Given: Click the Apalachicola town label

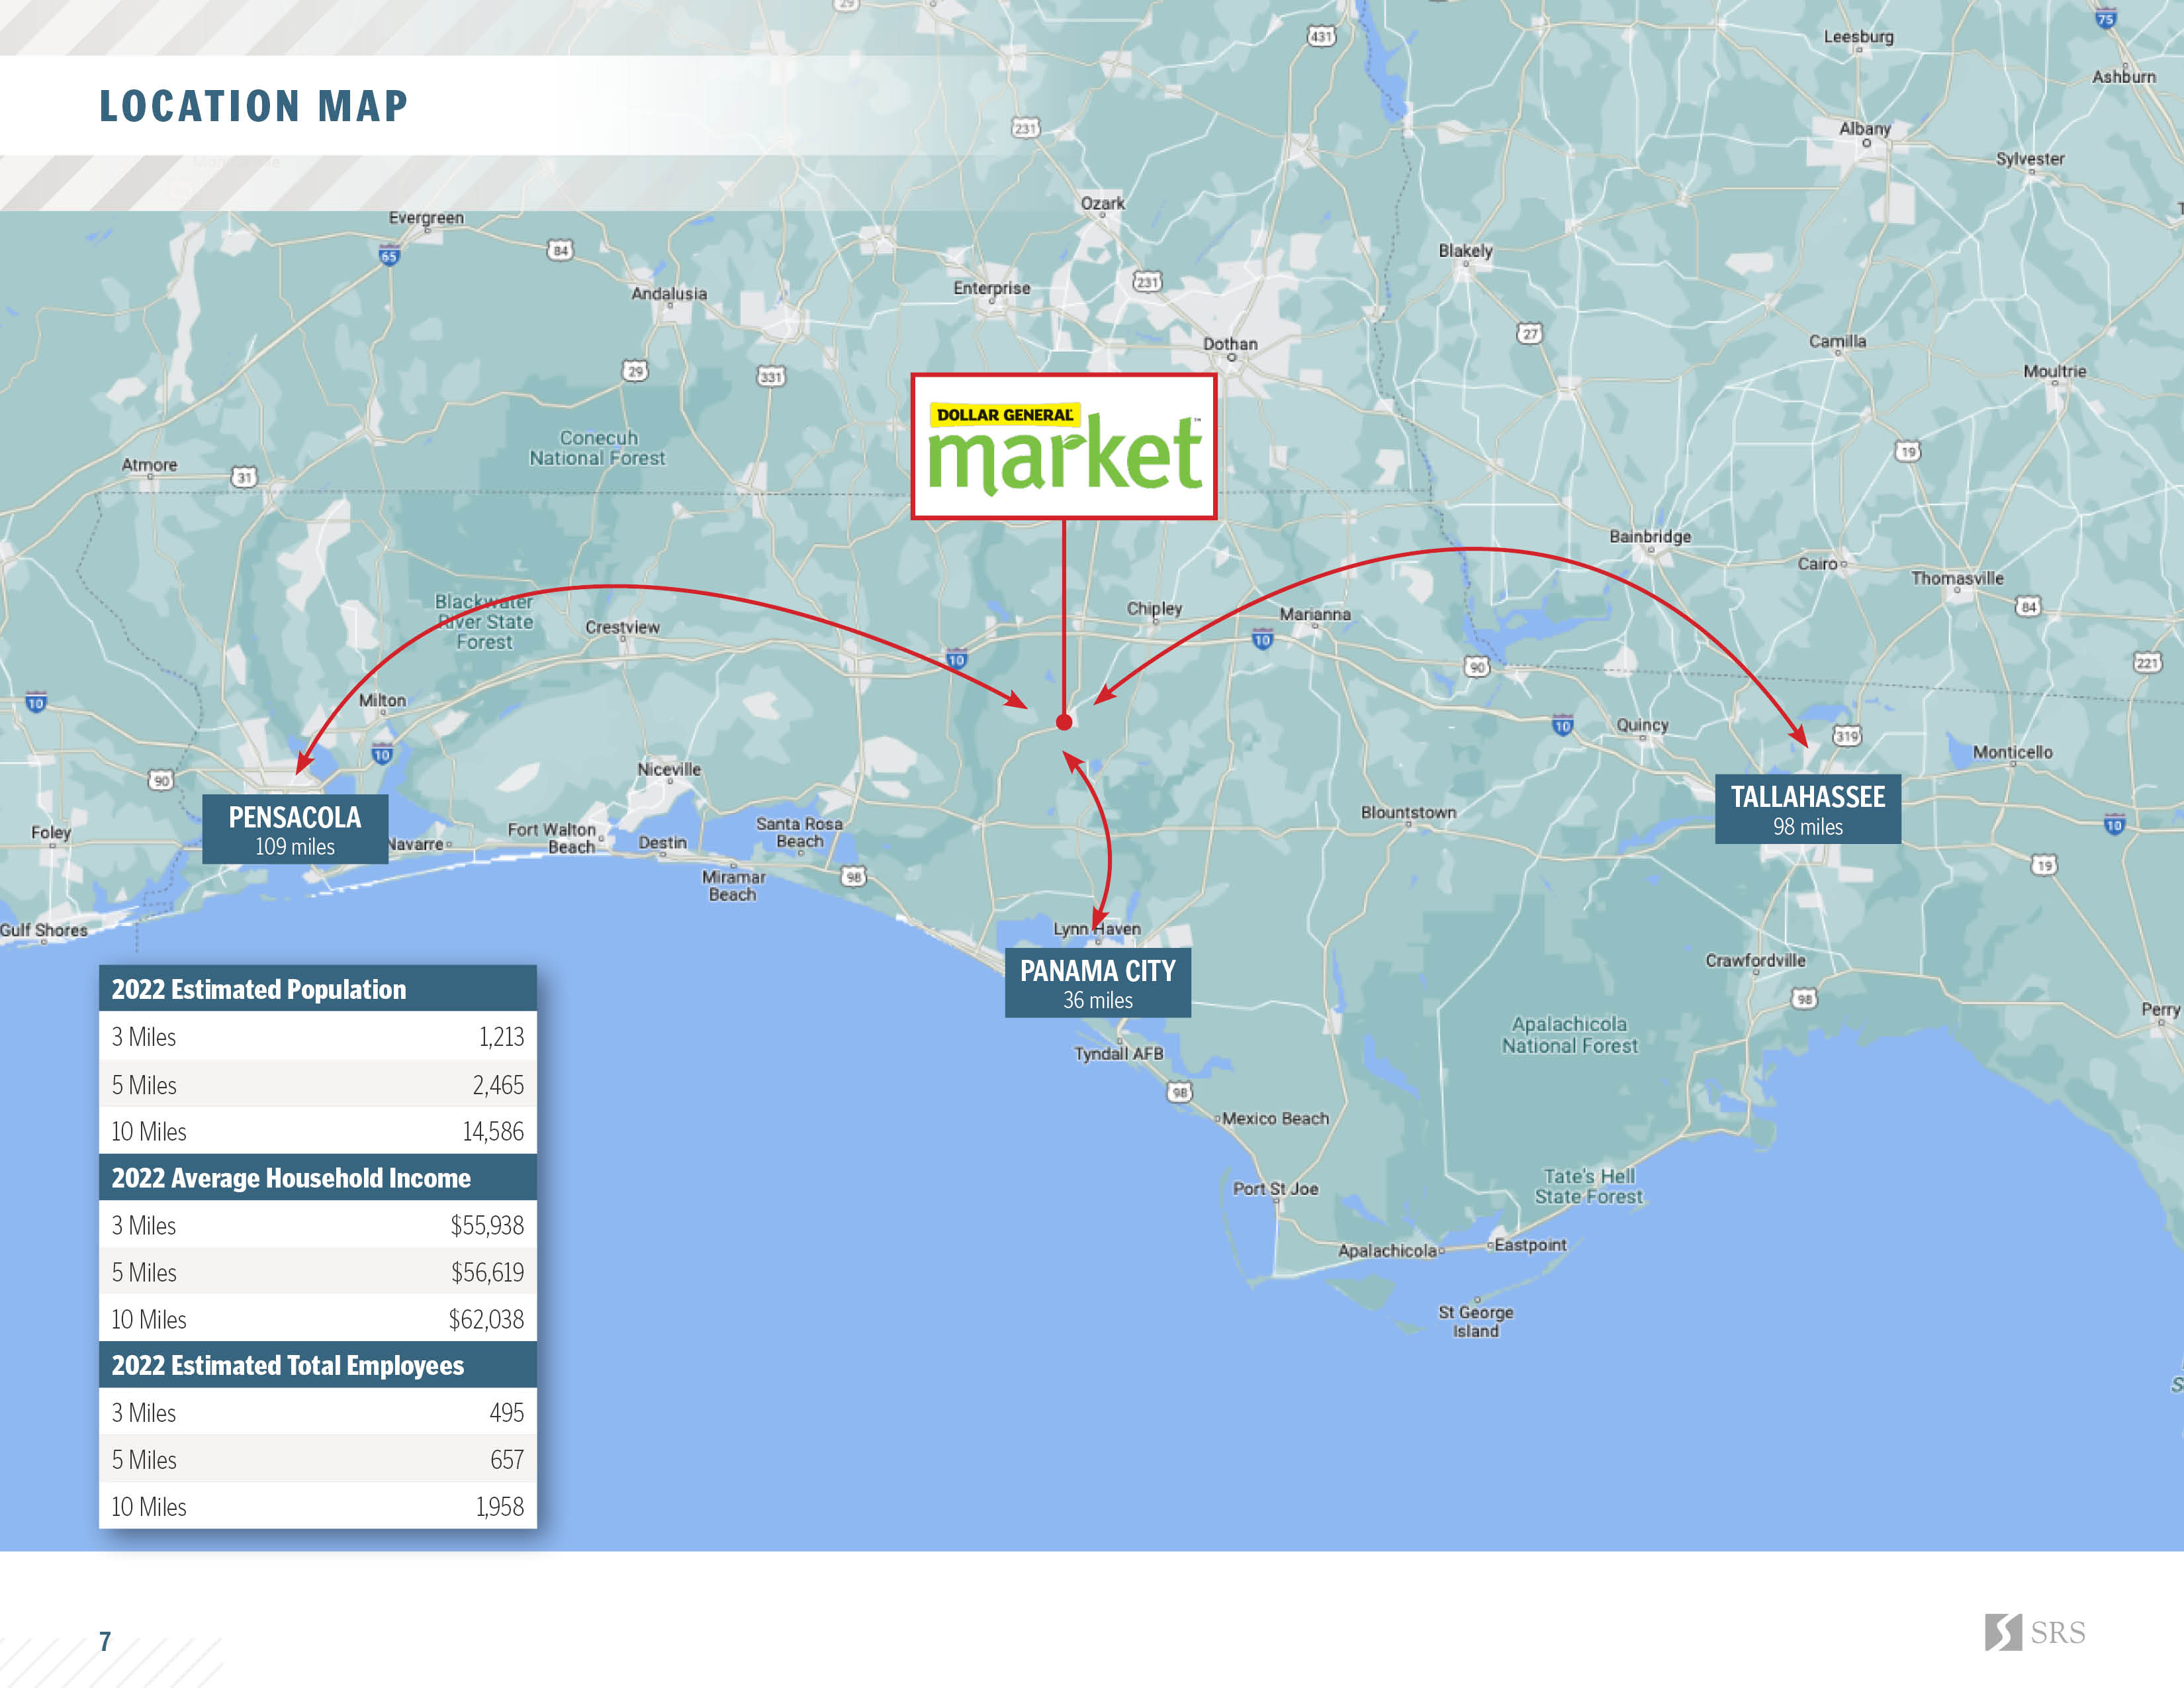Looking at the screenshot, I should pyautogui.click(x=1387, y=1250).
